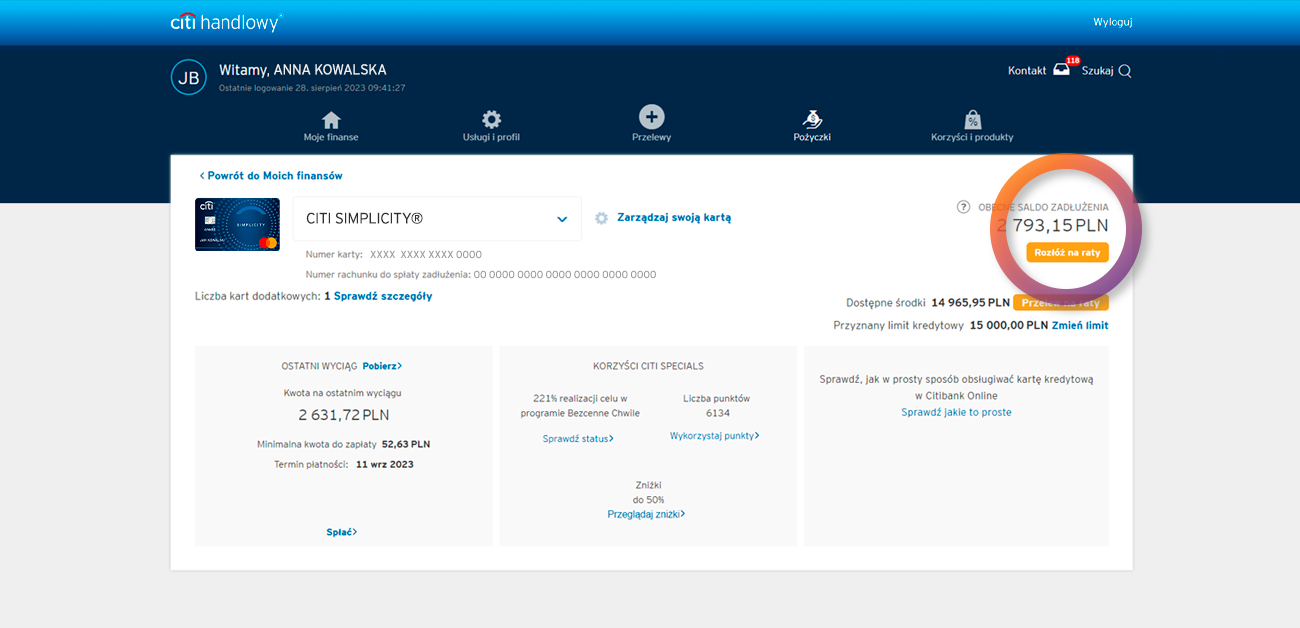Click the Simplicity credit card thumbnail
The width and height of the screenshot is (1300, 628).
tap(237, 225)
